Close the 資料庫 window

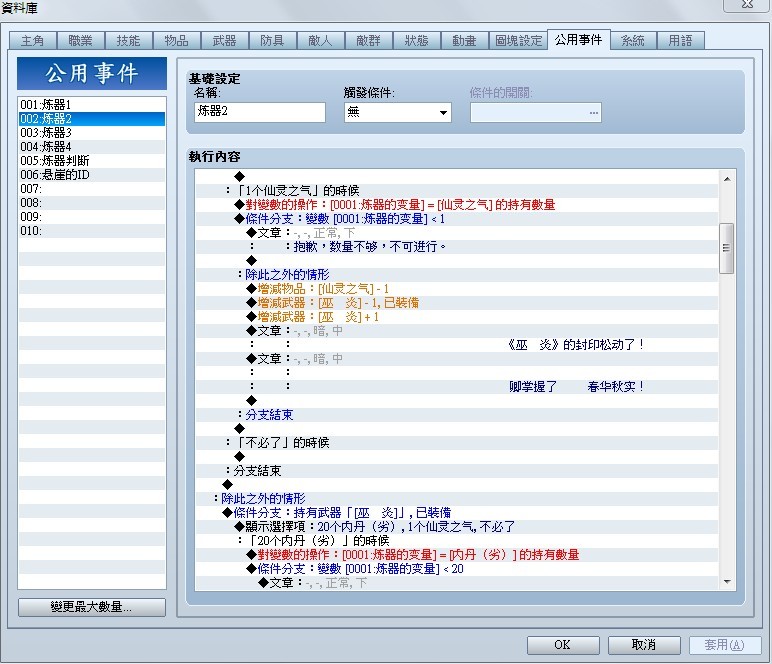[x=747, y=4]
